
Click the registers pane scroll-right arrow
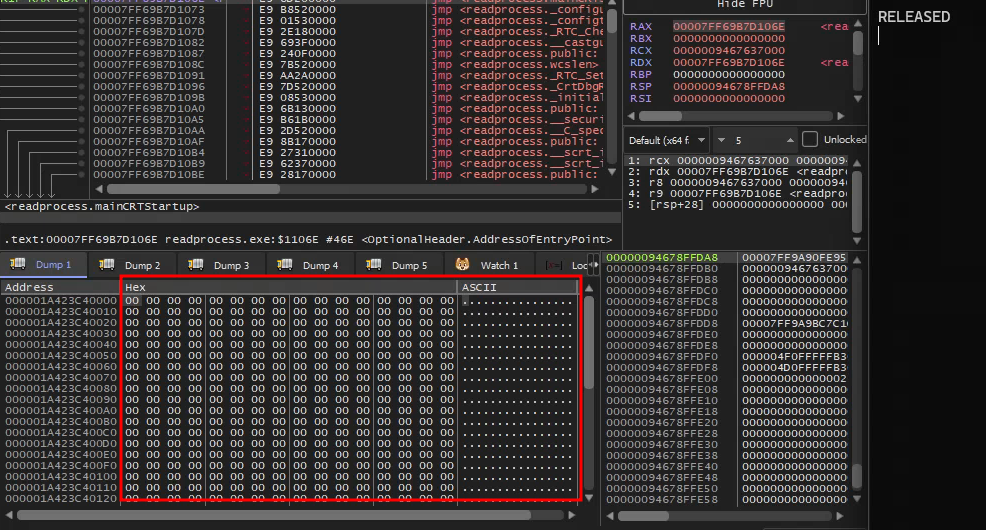click(840, 116)
